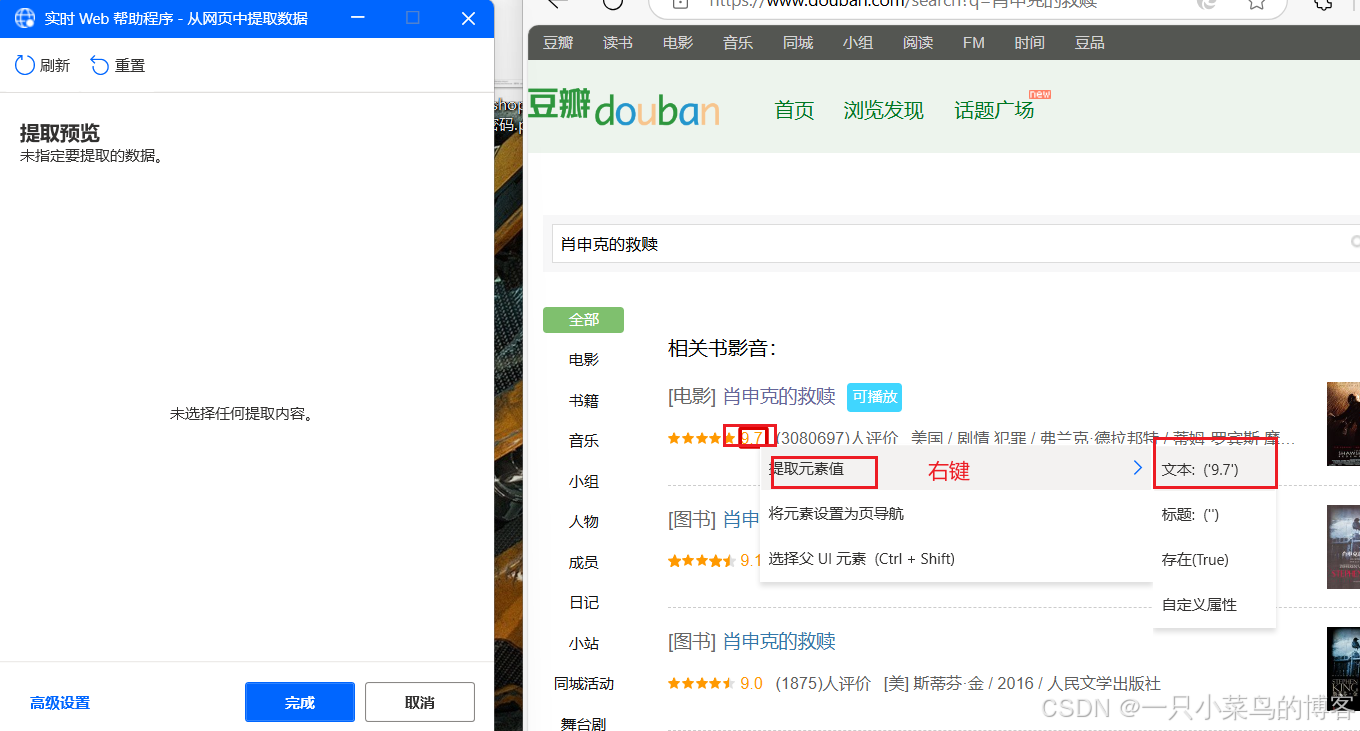Select 书籍 category filter
Image resolution: width=1360 pixels, height=731 pixels.
[x=584, y=400]
